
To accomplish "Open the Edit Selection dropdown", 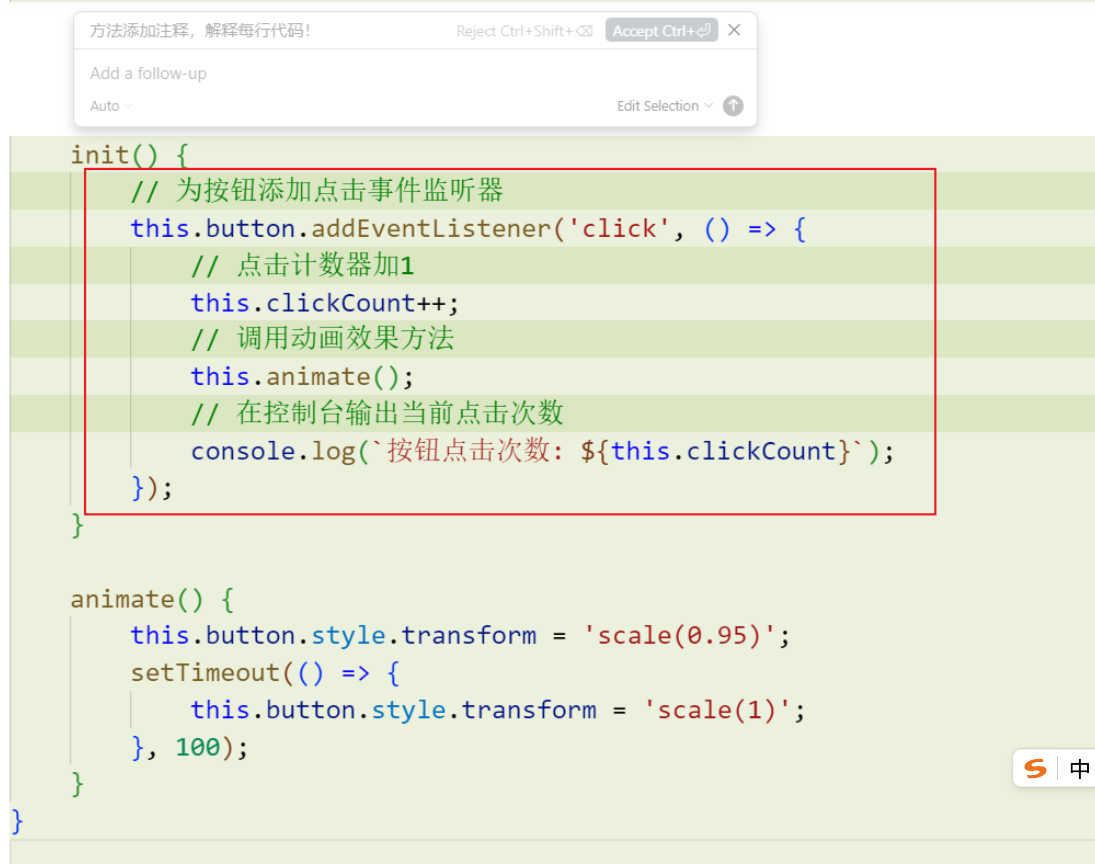I will [664, 106].
